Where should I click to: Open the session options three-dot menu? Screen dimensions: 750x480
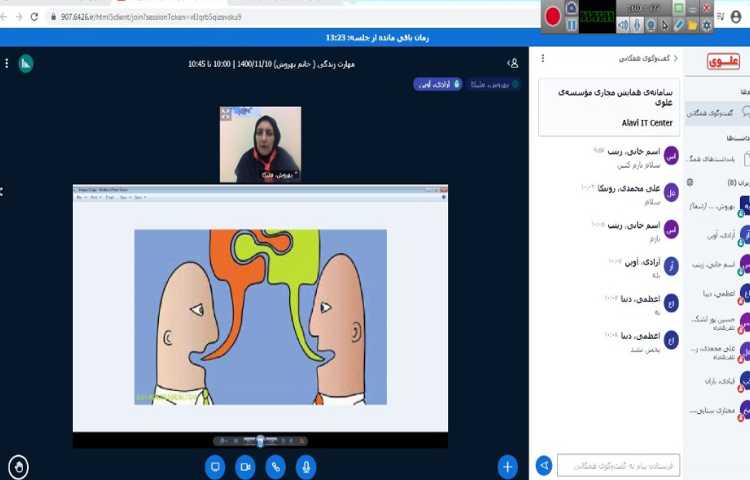(x=6, y=63)
